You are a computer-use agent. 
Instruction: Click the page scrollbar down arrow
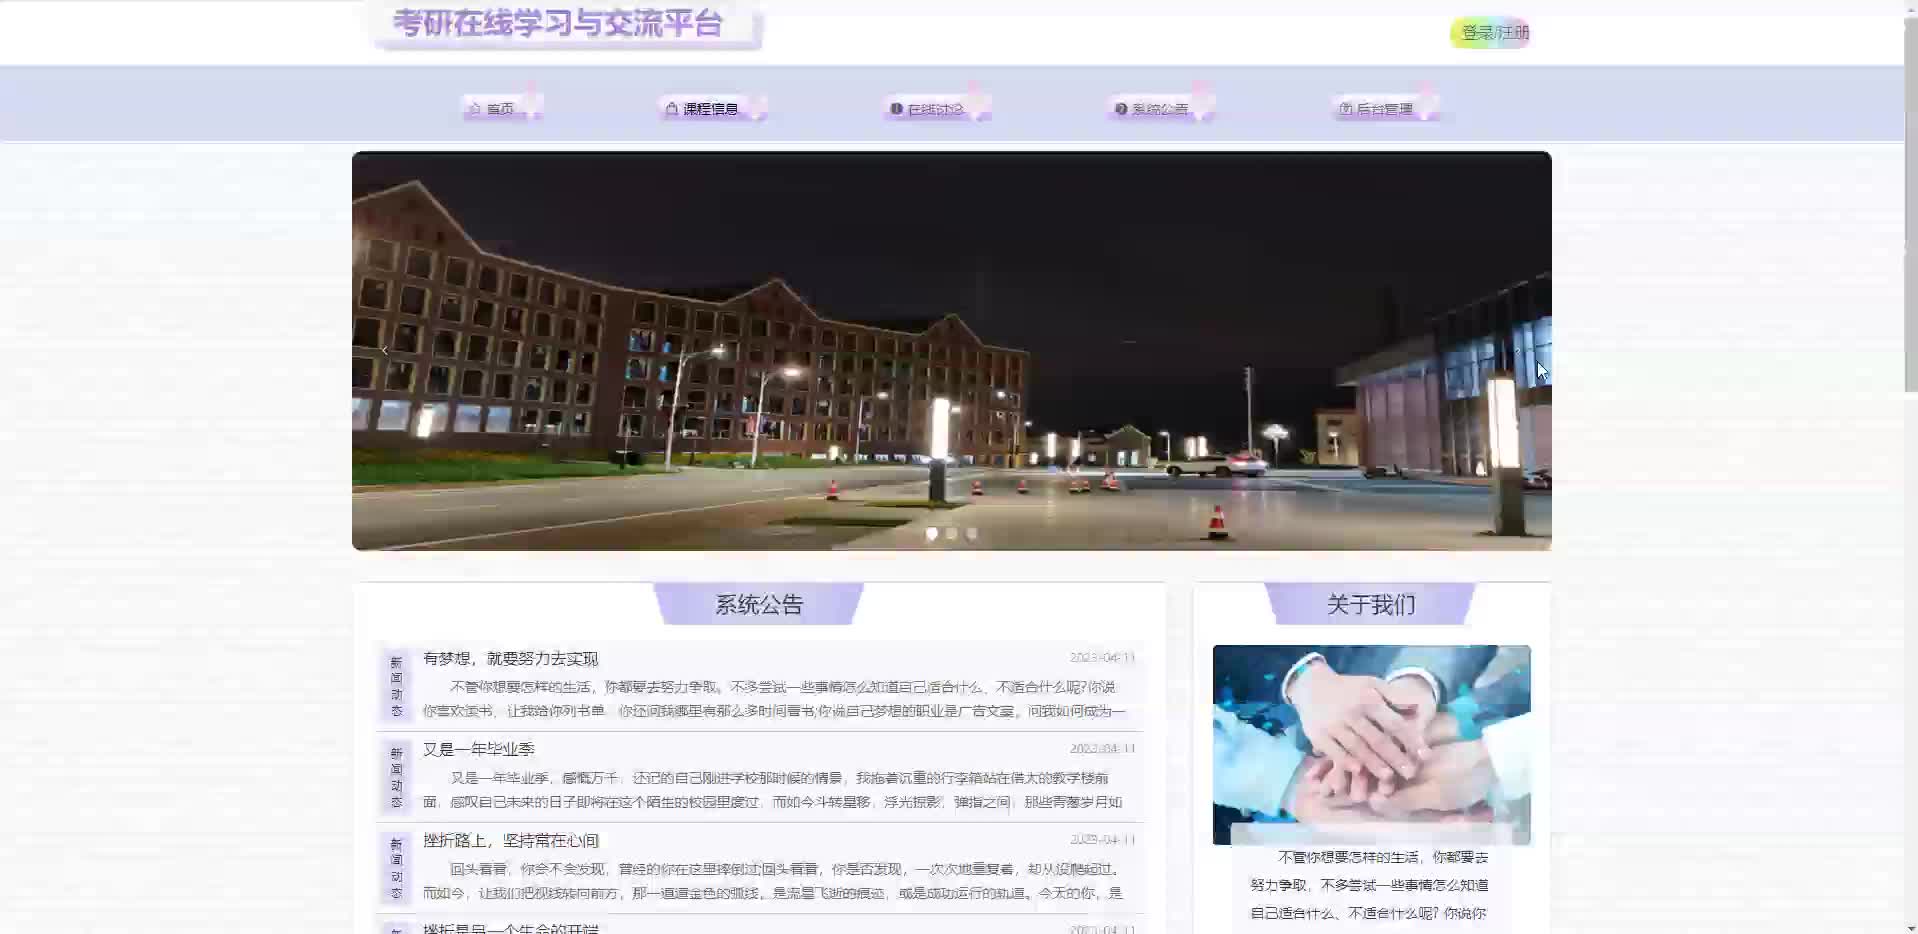(x=1910, y=927)
